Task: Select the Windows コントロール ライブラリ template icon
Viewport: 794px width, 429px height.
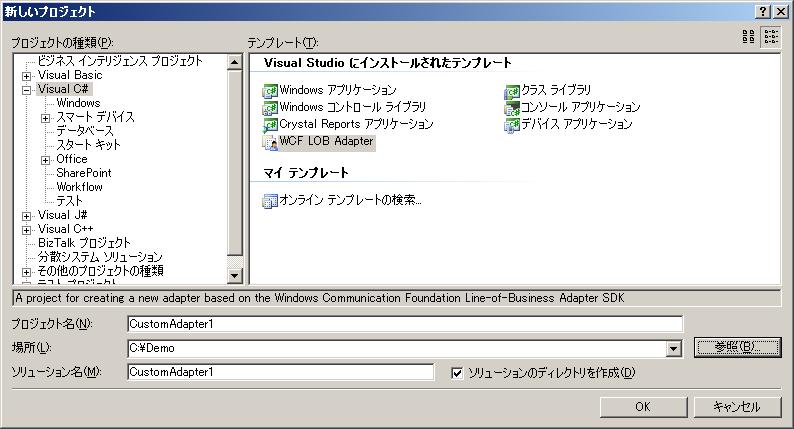Action: [270, 108]
